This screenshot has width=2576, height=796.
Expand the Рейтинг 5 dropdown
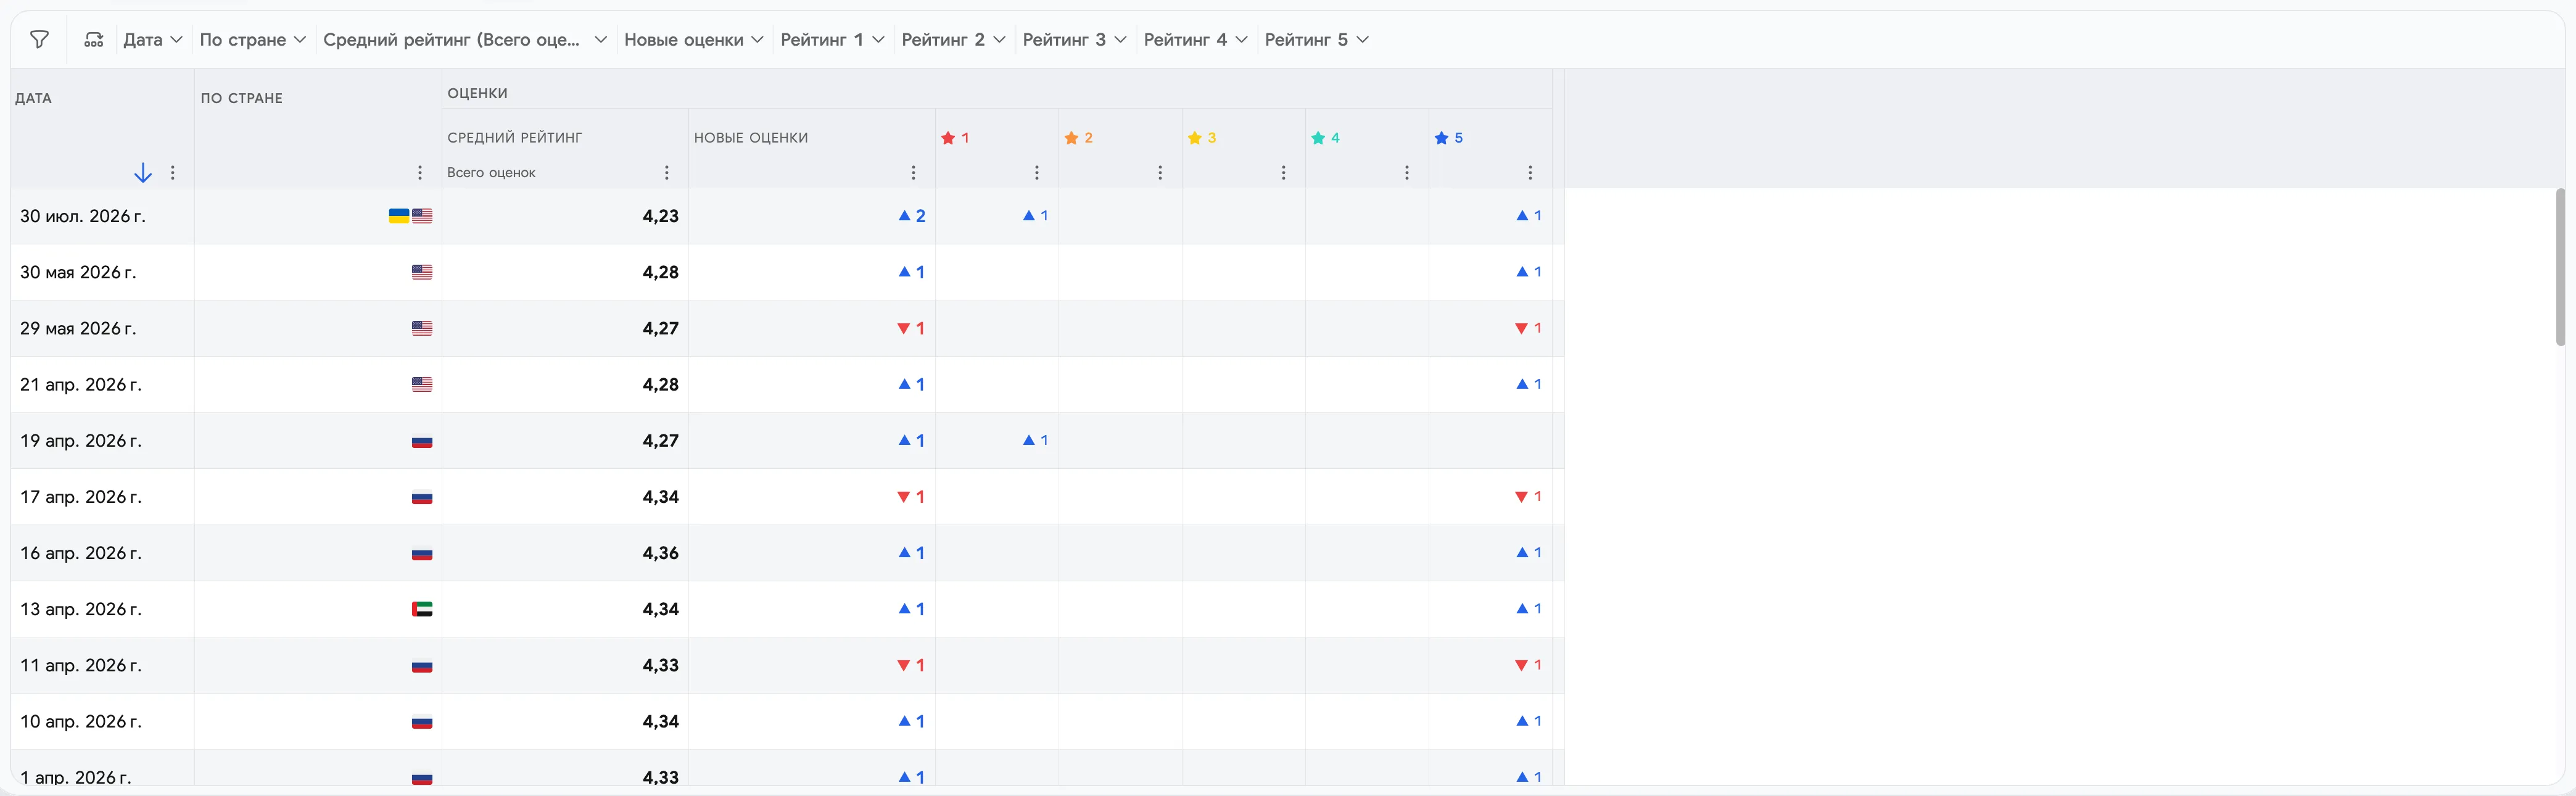coord(1316,40)
